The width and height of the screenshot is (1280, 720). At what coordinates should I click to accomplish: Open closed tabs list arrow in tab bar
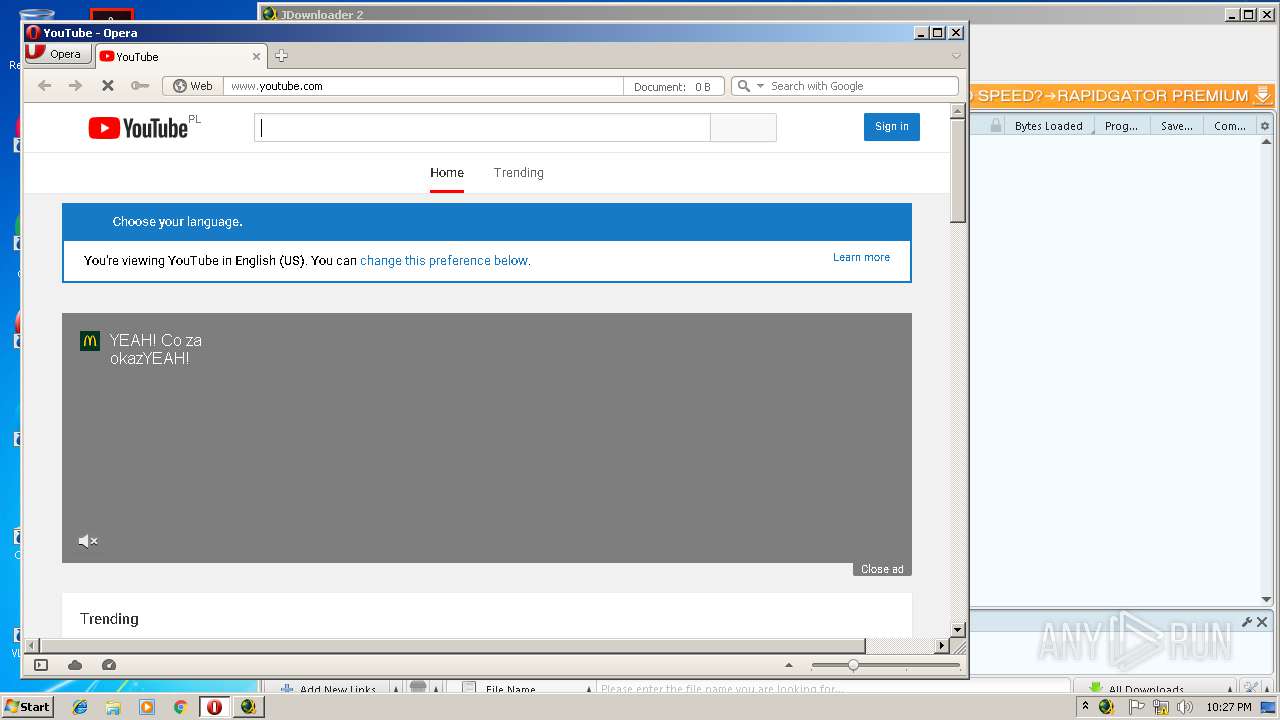(956, 56)
